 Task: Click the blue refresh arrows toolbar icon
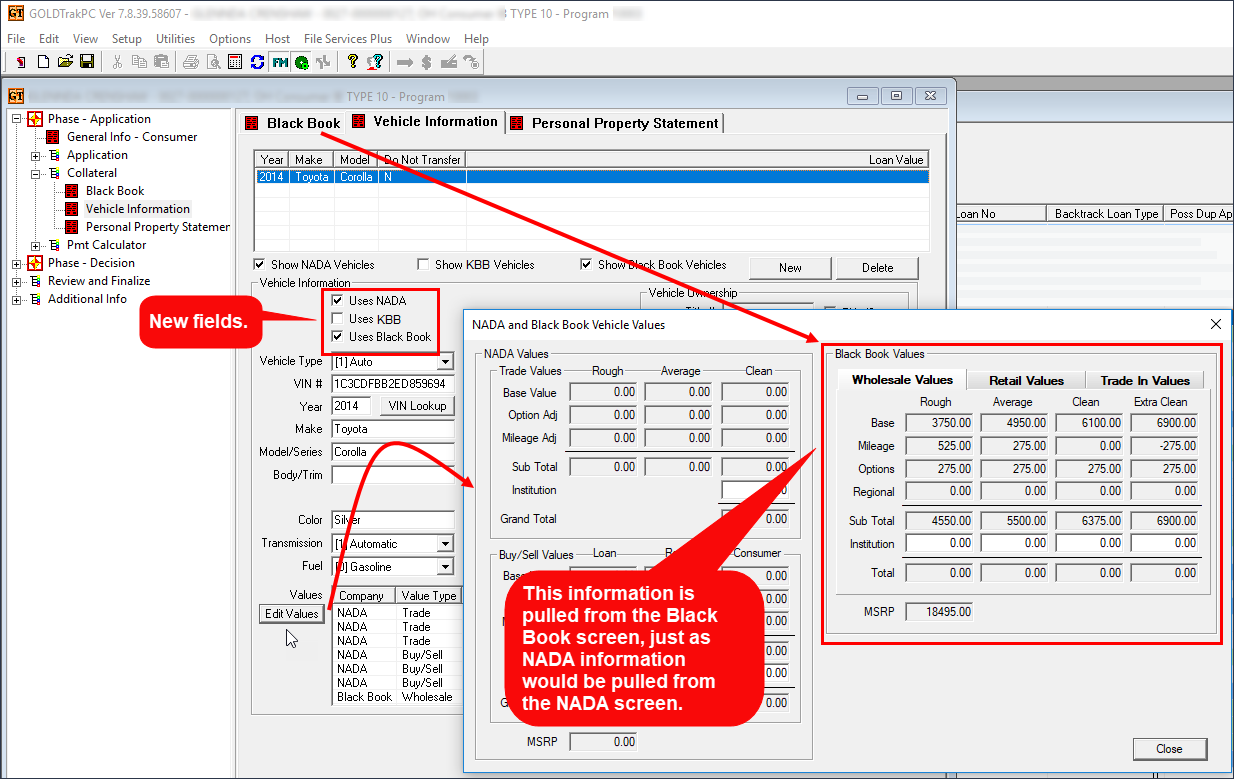[257, 62]
